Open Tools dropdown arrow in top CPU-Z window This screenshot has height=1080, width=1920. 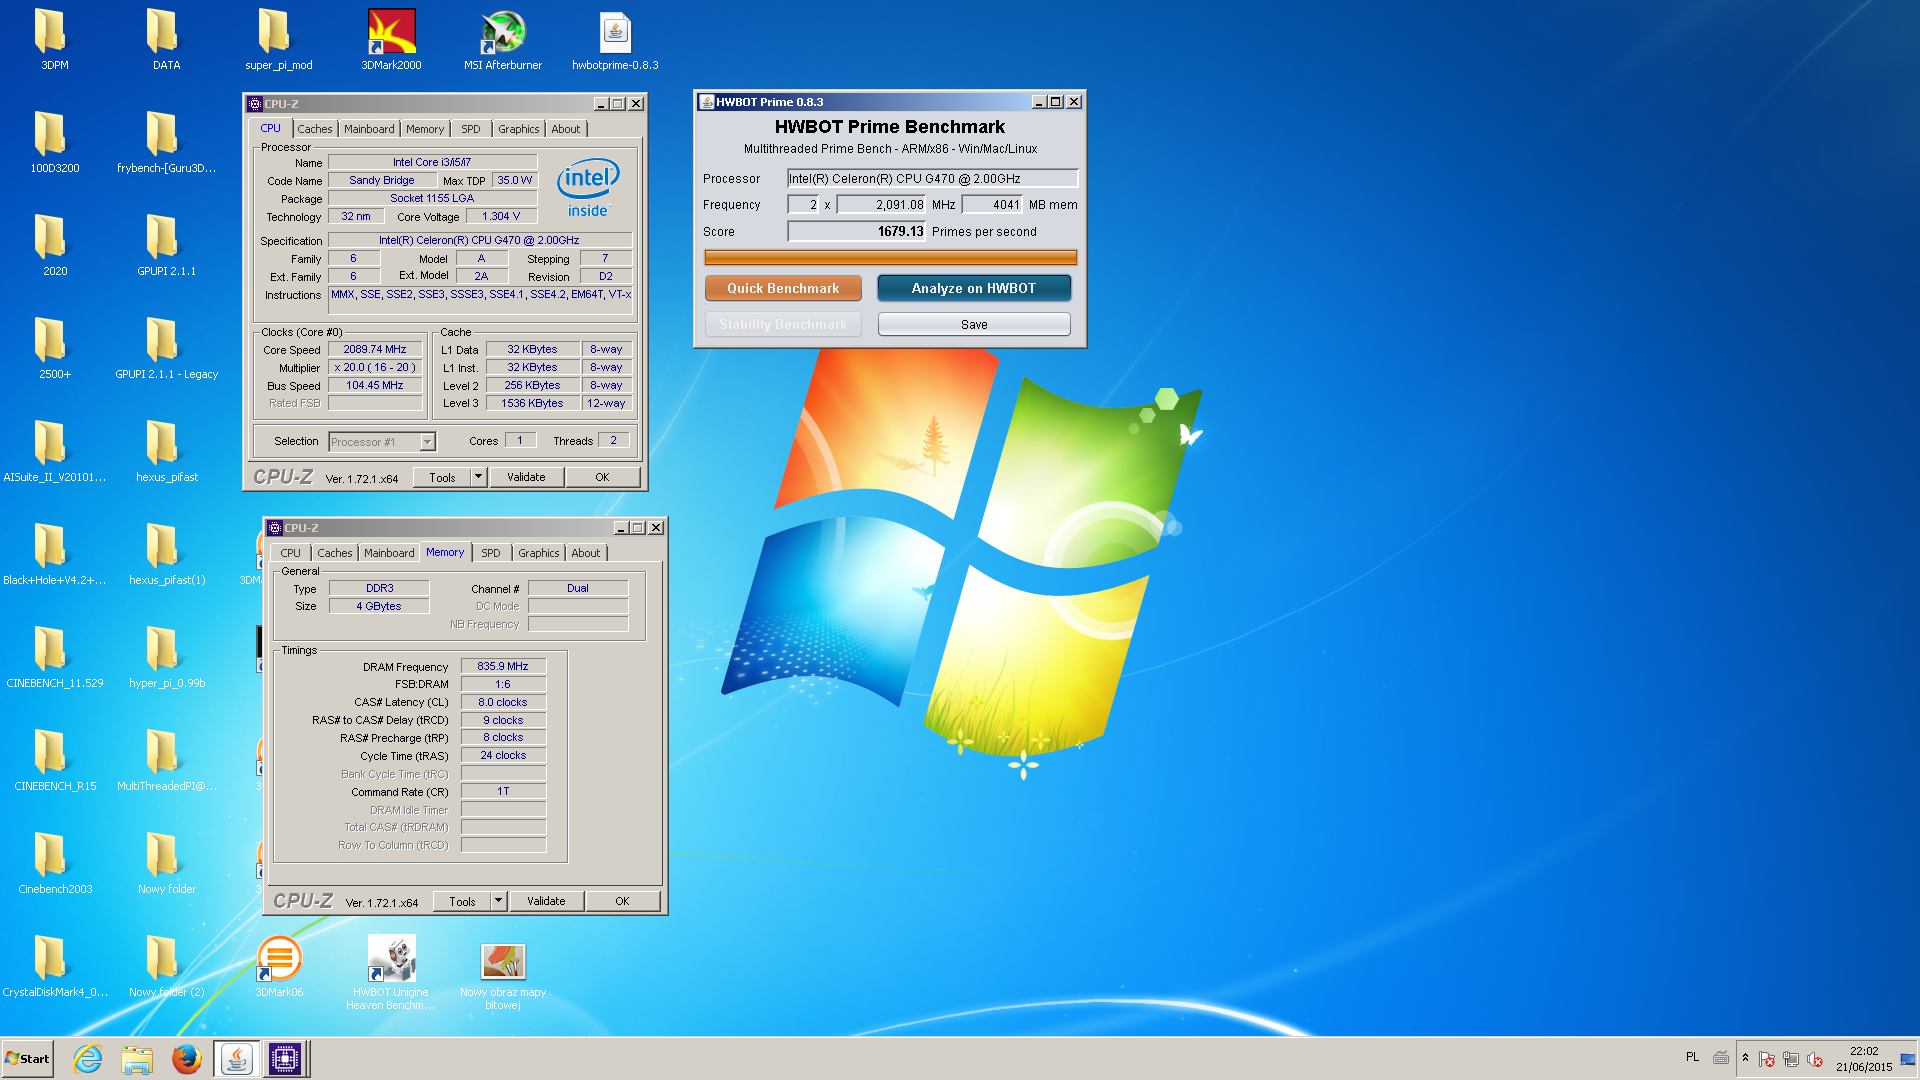478,477
